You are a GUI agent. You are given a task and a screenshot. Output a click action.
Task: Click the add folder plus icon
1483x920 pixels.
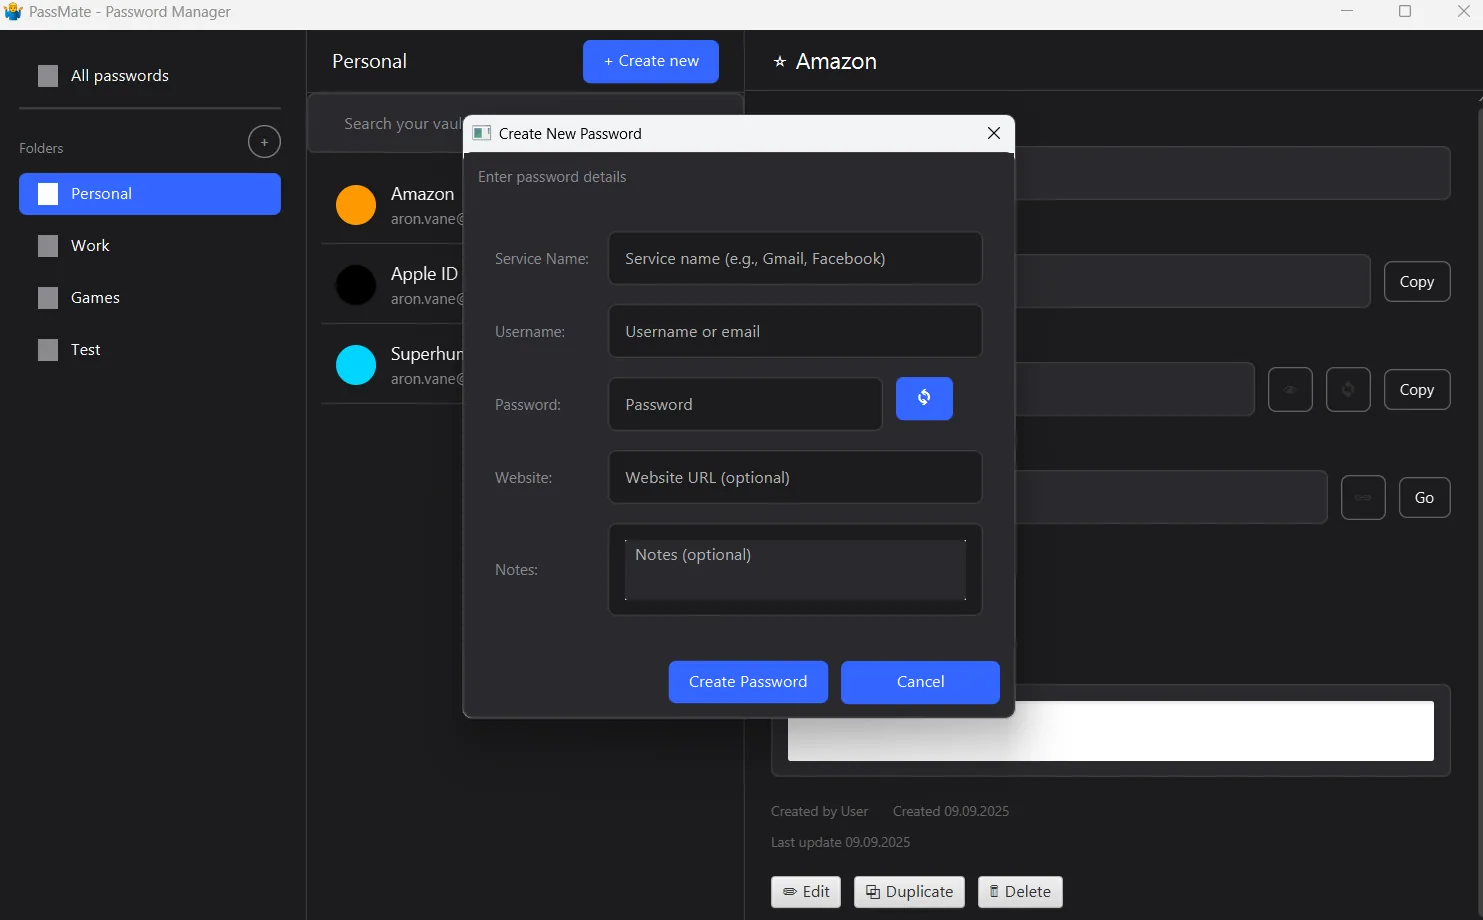pos(264,142)
